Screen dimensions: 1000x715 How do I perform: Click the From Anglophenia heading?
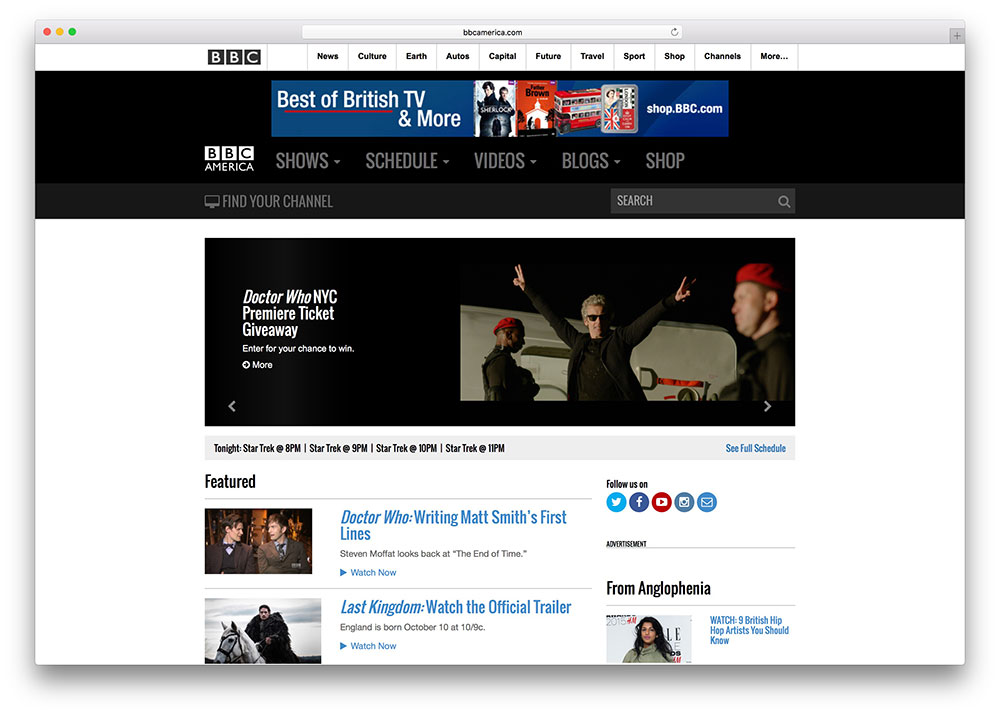(x=658, y=588)
